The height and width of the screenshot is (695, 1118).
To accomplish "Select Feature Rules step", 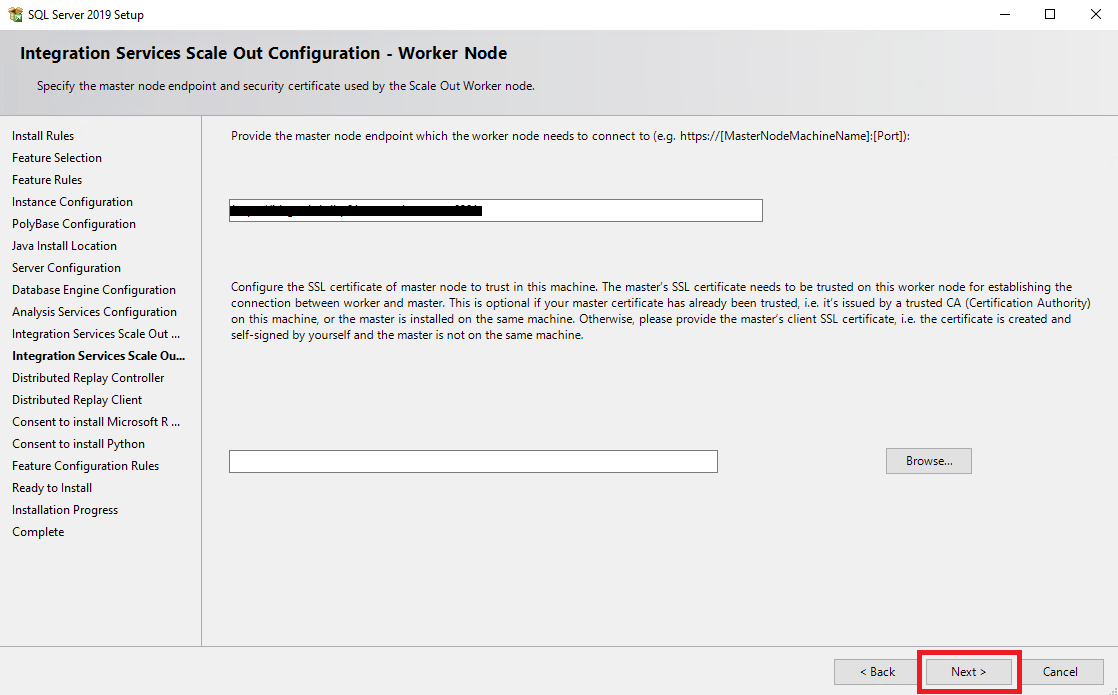I will click(47, 180).
